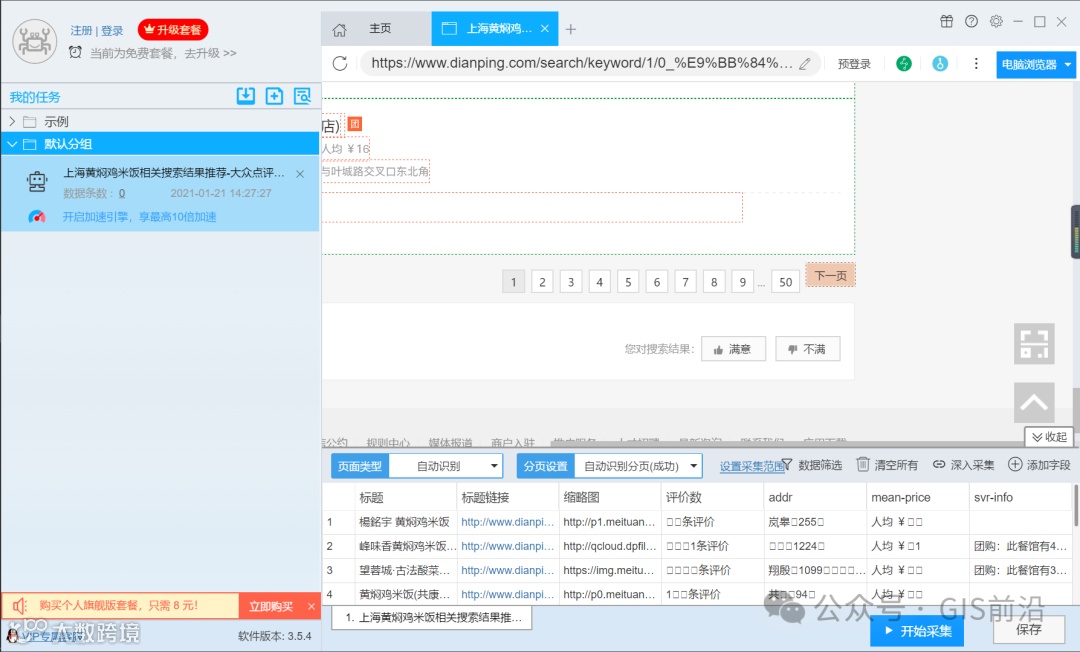Collapse the panel with 收起 button
The image size is (1080, 652).
(1049, 437)
